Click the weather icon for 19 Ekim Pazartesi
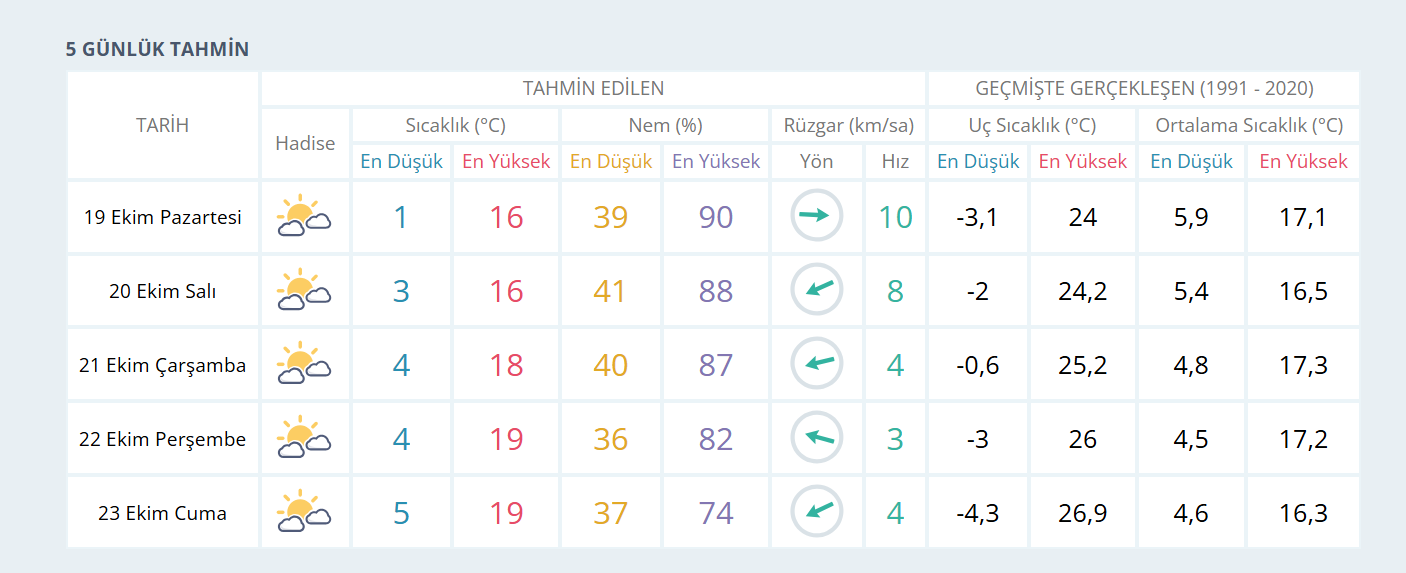 (x=305, y=217)
